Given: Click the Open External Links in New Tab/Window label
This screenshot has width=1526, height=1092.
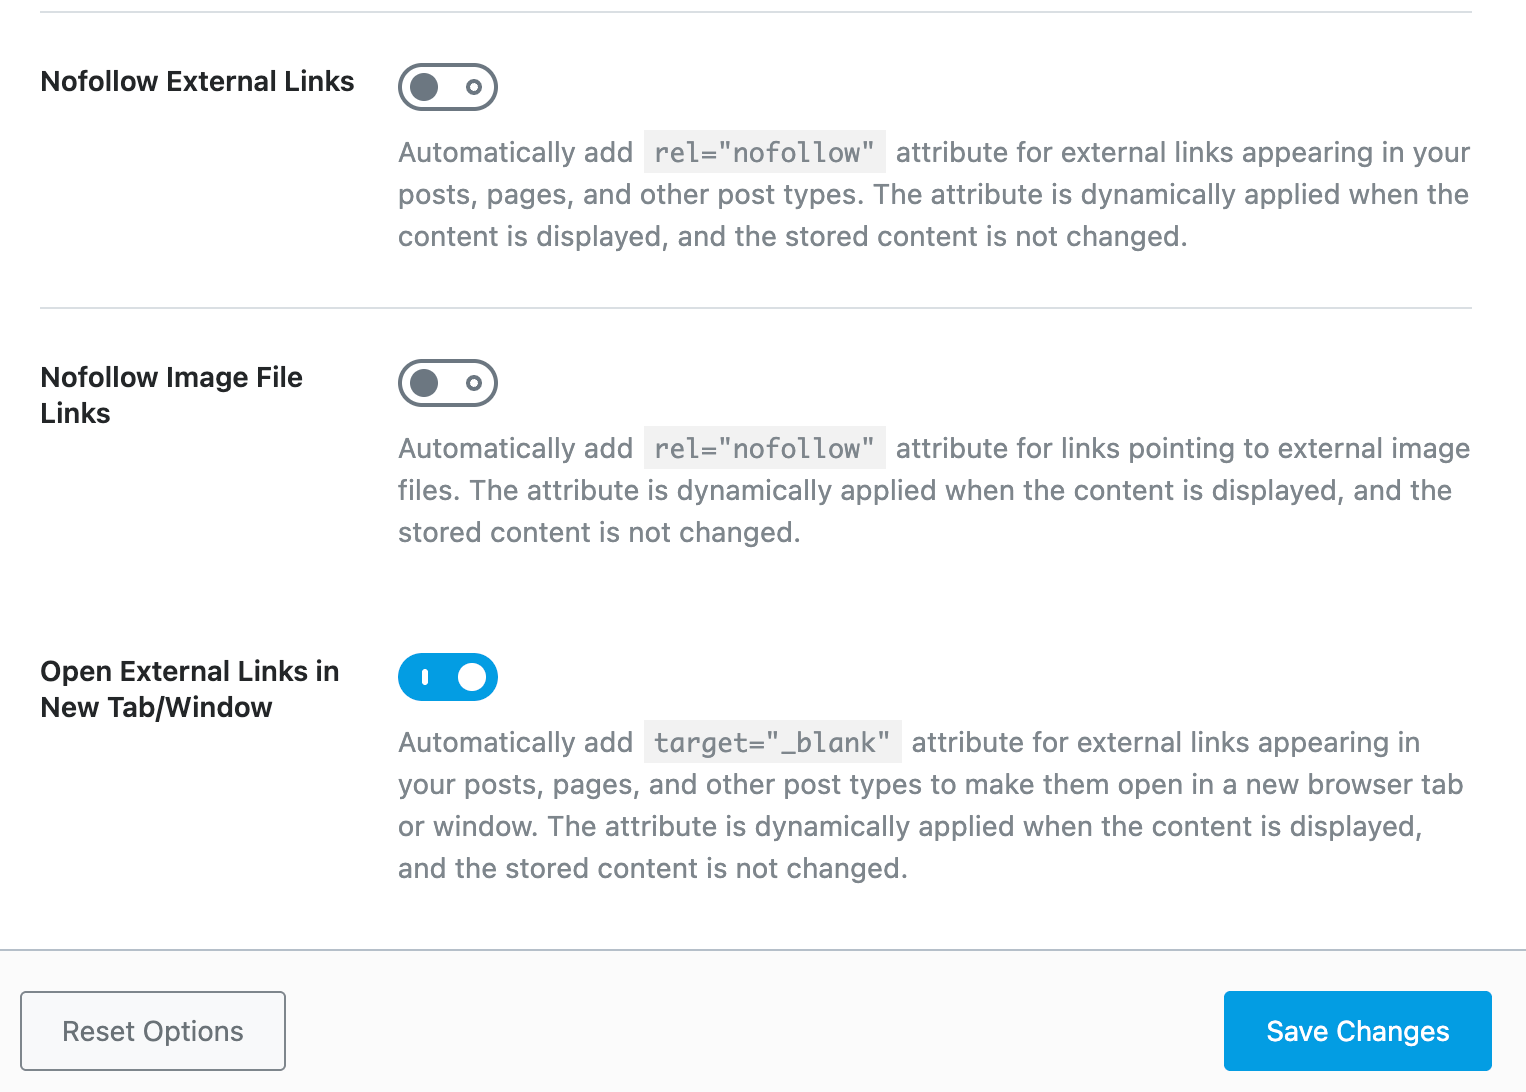Looking at the screenshot, I should tap(189, 689).
